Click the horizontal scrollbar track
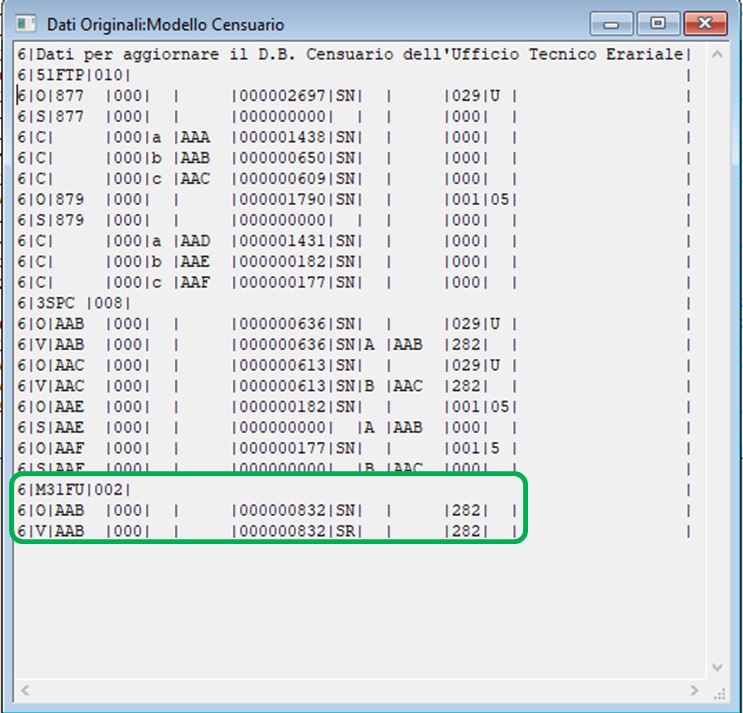Image resolution: width=743 pixels, height=713 pixels. point(360,690)
